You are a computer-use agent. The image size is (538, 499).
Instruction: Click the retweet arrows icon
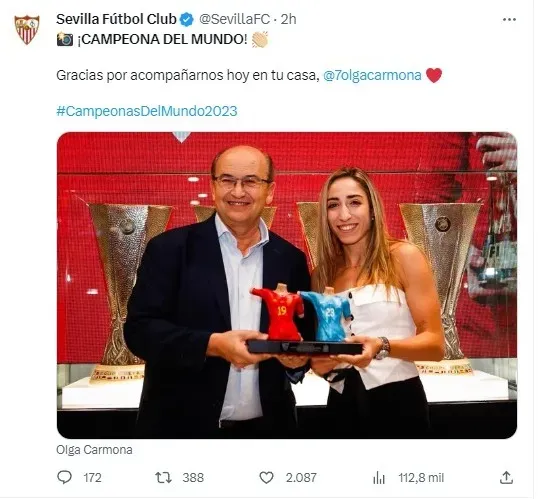click(x=163, y=477)
